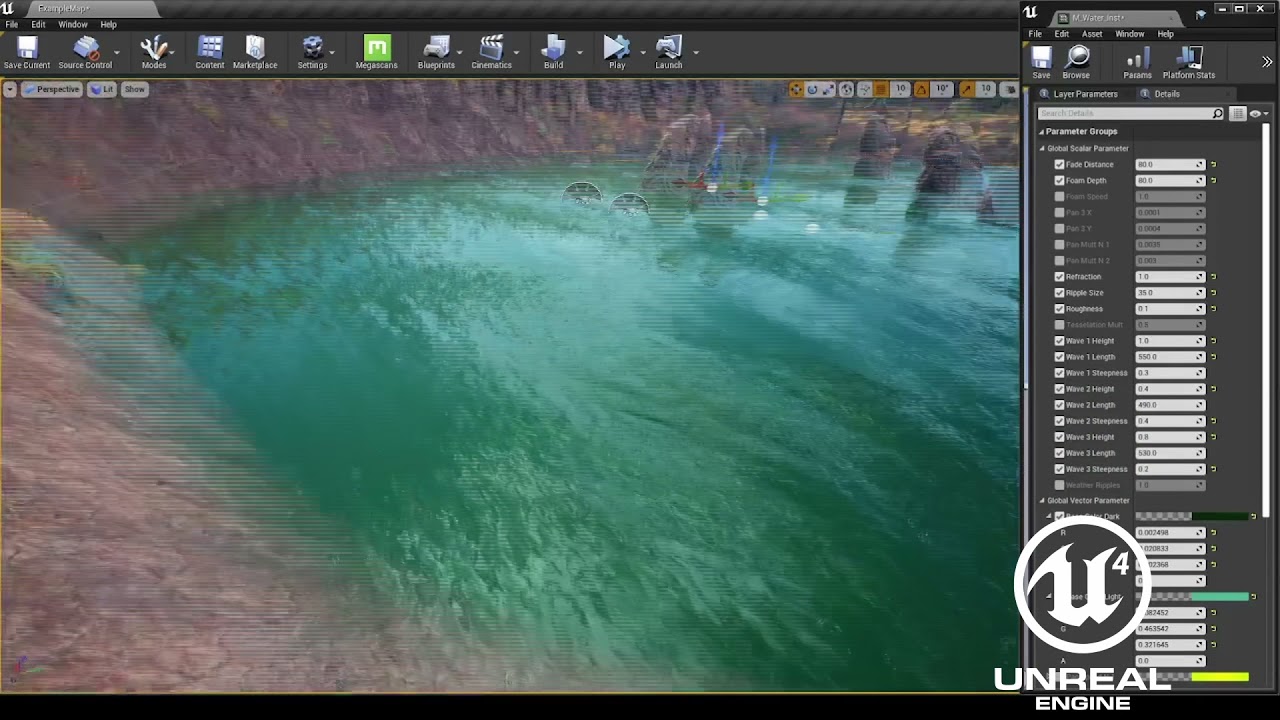The height and width of the screenshot is (720, 1280).
Task: Click the Search Details input field
Action: (x=1130, y=114)
